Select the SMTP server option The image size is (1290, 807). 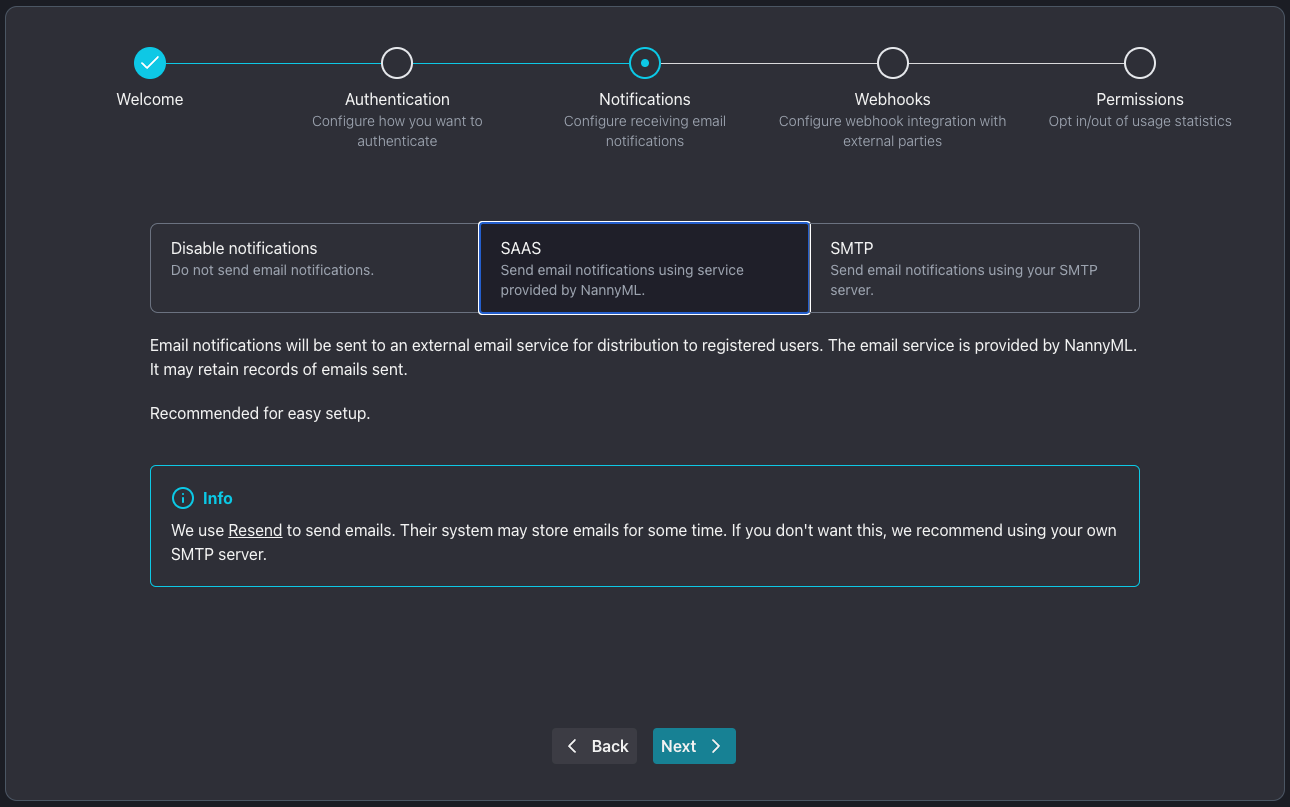click(974, 268)
